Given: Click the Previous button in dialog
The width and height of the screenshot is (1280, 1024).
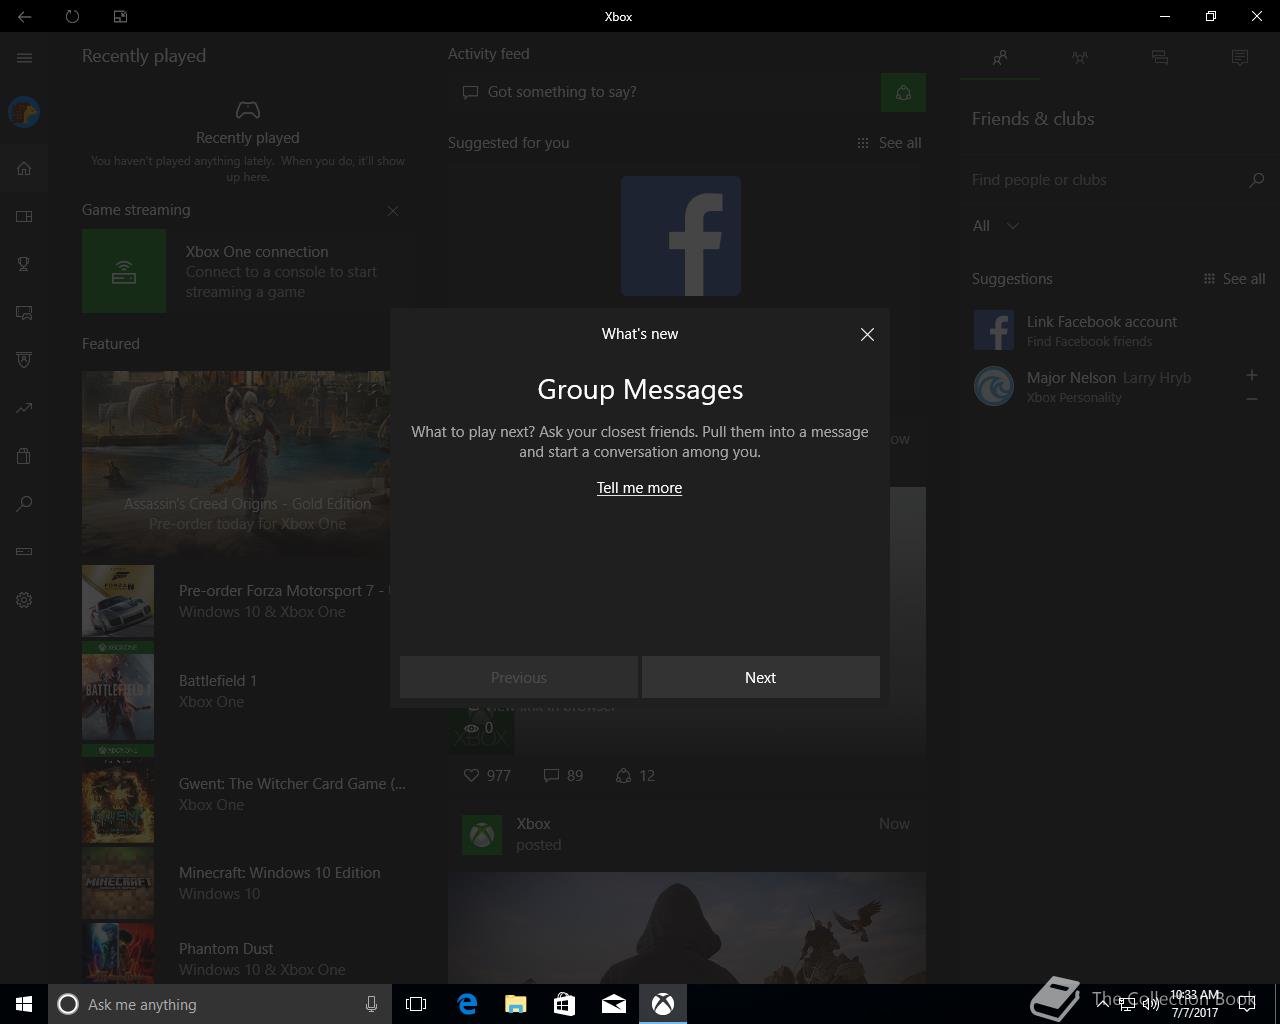Looking at the screenshot, I should [x=519, y=677].
